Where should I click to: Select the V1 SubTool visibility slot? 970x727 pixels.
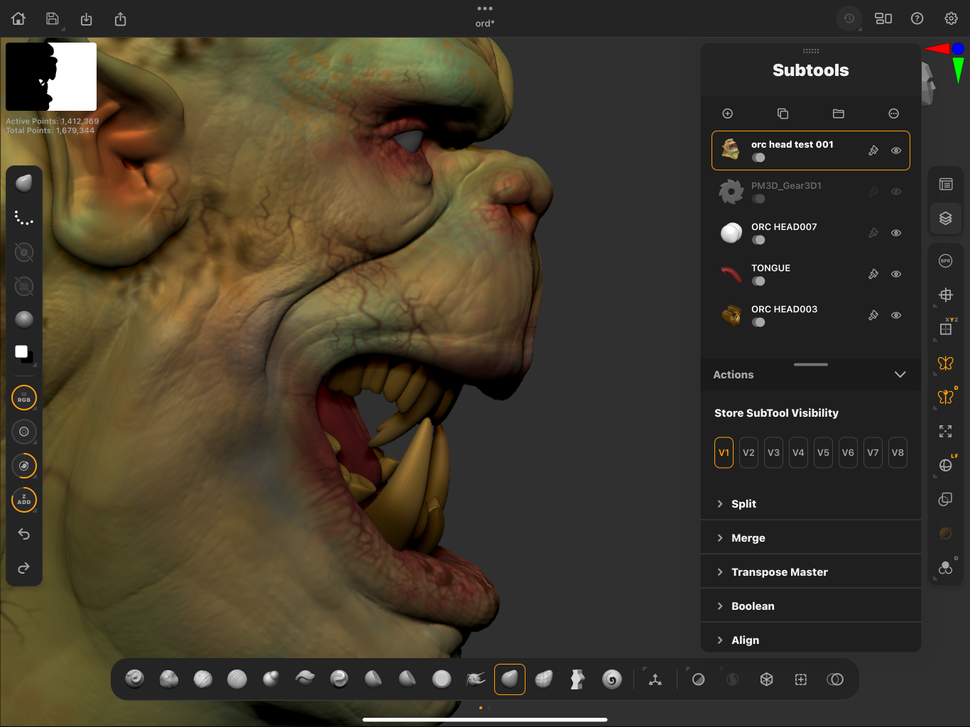pyautogui.click(x=723, y=452)
